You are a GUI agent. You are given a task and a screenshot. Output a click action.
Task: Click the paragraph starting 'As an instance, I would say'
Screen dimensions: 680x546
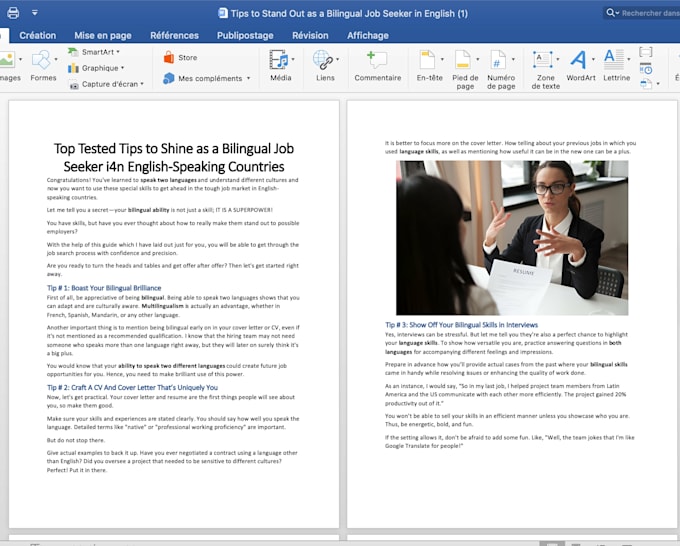pos(506,395)
